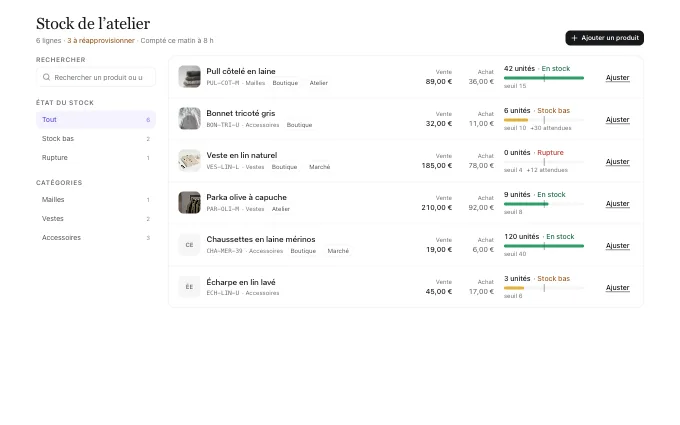Click the +12 attendues note
The height and width of the screenshot is (425, 680).
coord(547,170)
